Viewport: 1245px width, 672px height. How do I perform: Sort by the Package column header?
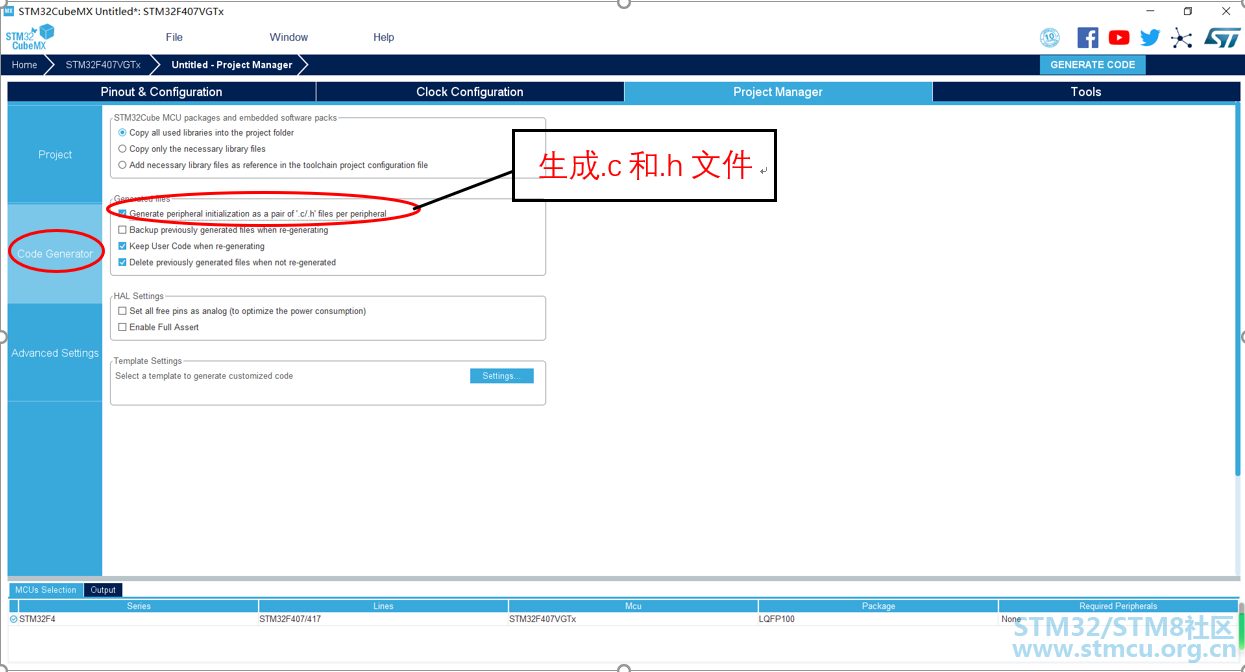click(878, 606)
